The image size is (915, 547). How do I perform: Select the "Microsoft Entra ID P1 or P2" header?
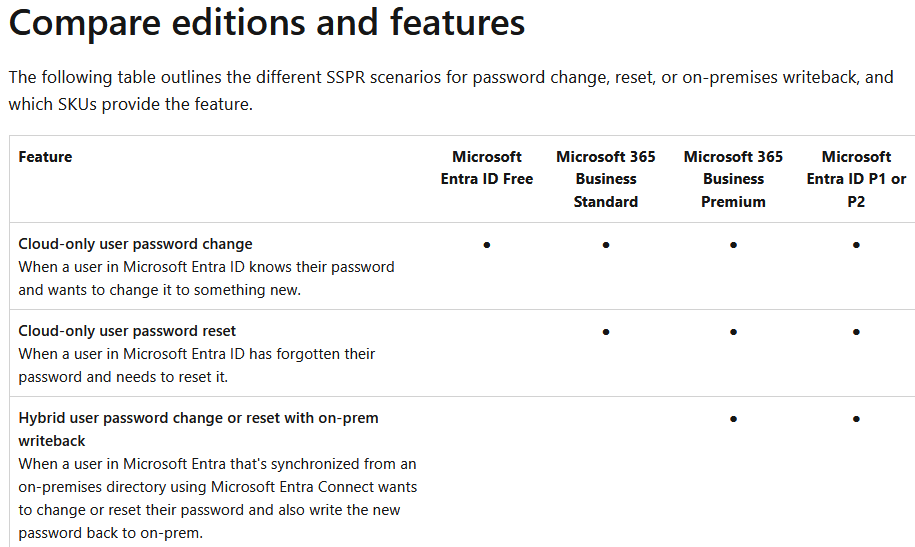pyautogui.click(x=856, y=179)
